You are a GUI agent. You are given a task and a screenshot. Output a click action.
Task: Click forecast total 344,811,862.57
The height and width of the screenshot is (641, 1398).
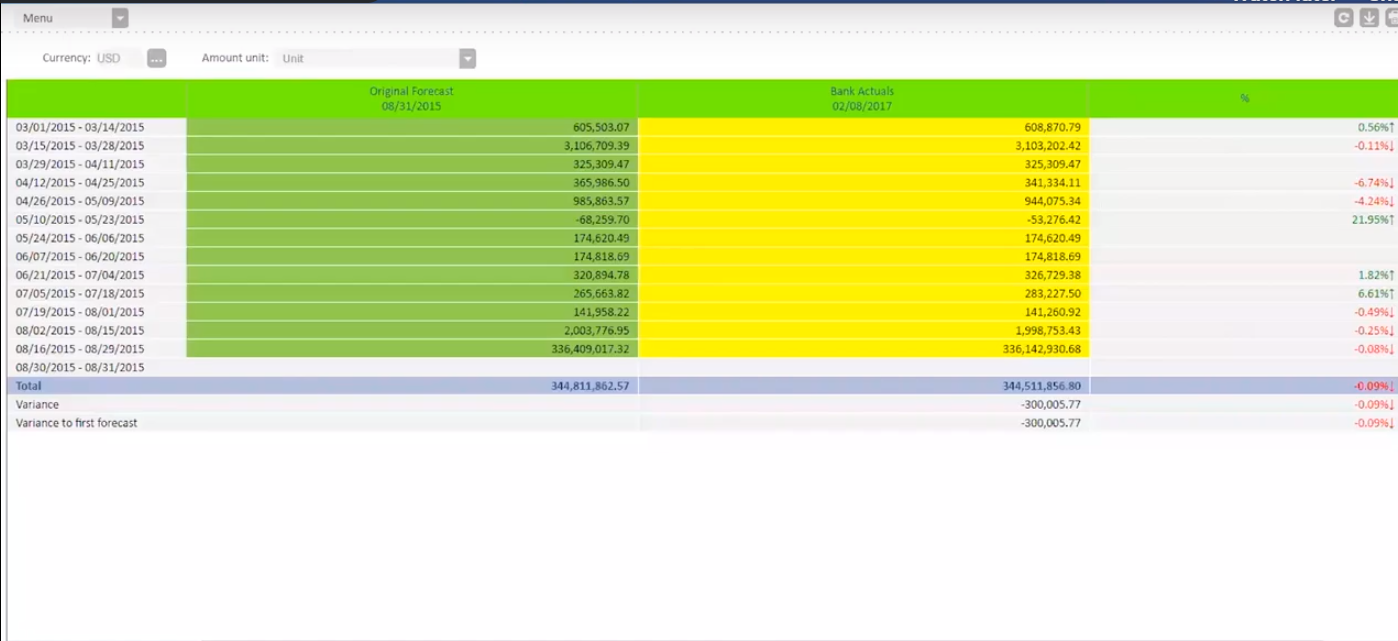(590, 386)
